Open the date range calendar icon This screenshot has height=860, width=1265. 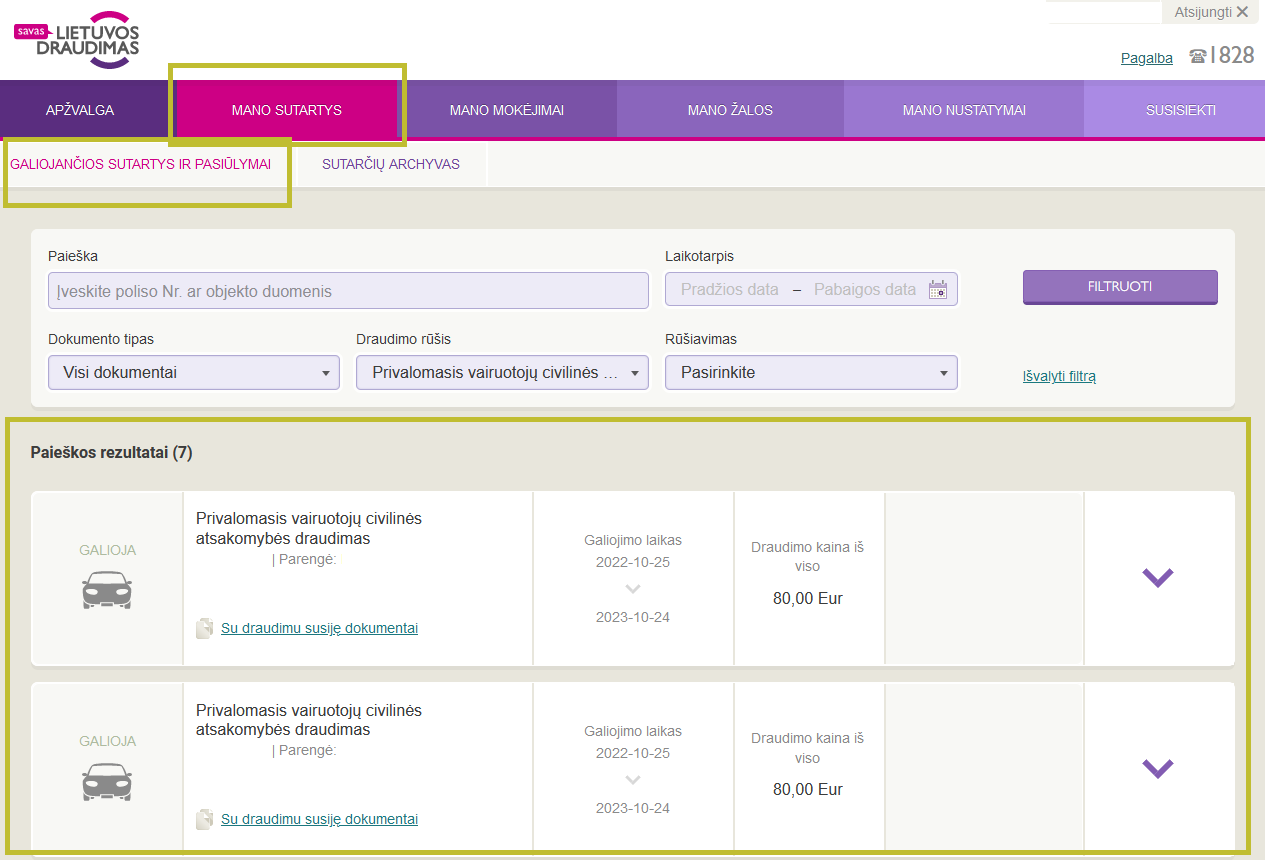(x=937, y=290)
